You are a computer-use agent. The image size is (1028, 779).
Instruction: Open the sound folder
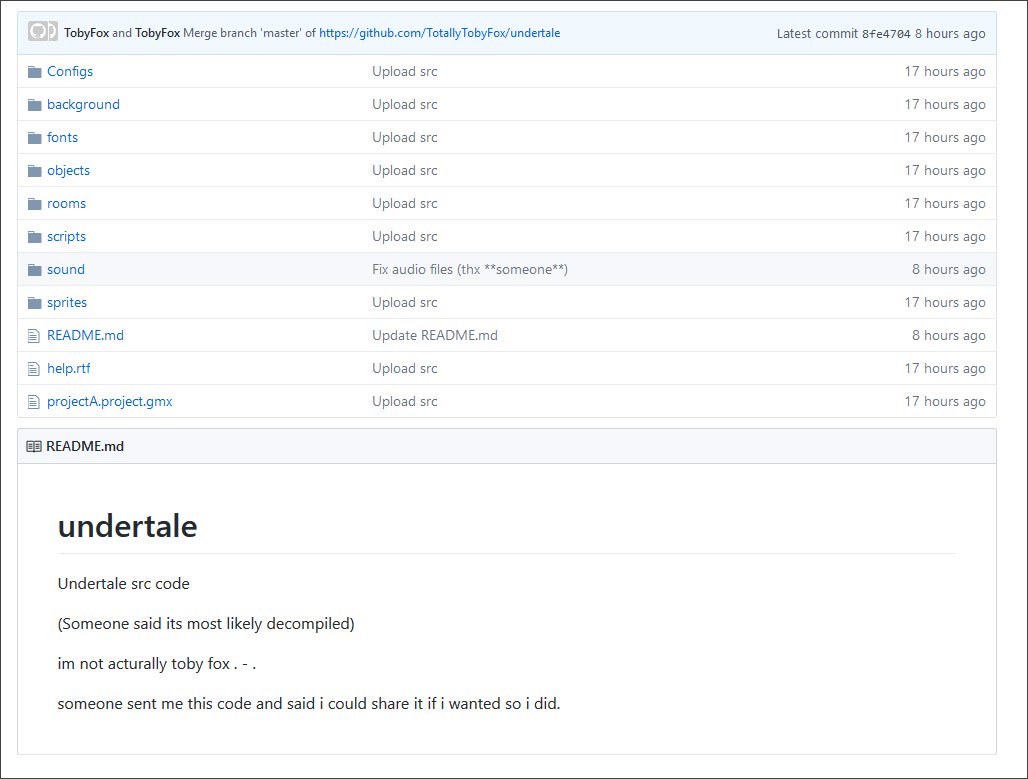(x=66, y=270)
